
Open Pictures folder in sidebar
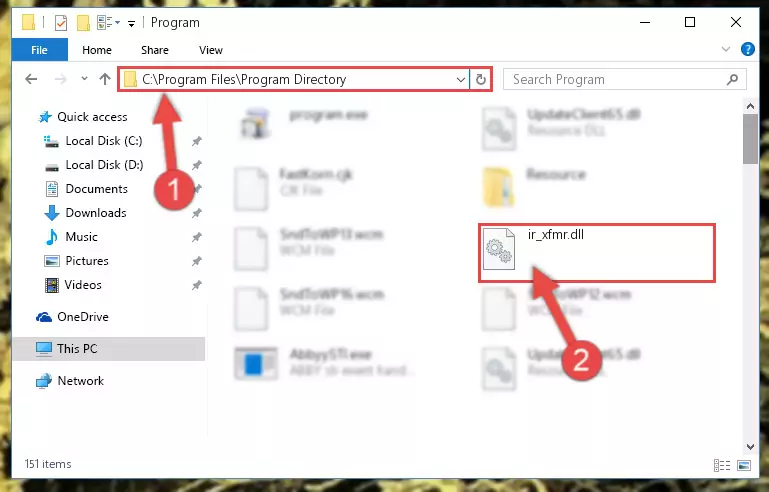(87, 261)
